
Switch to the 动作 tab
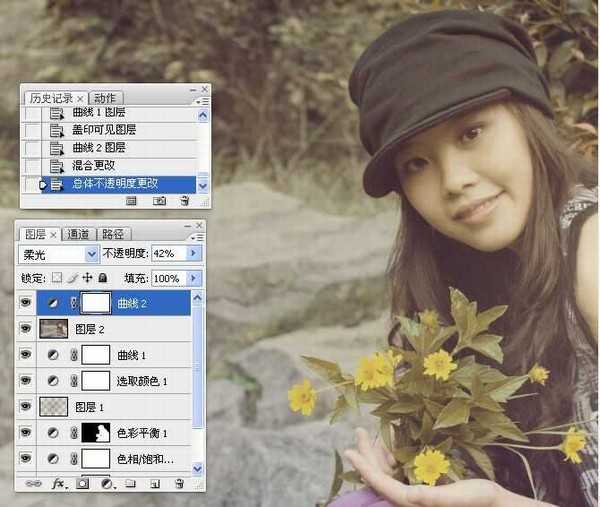coord(105,98)
